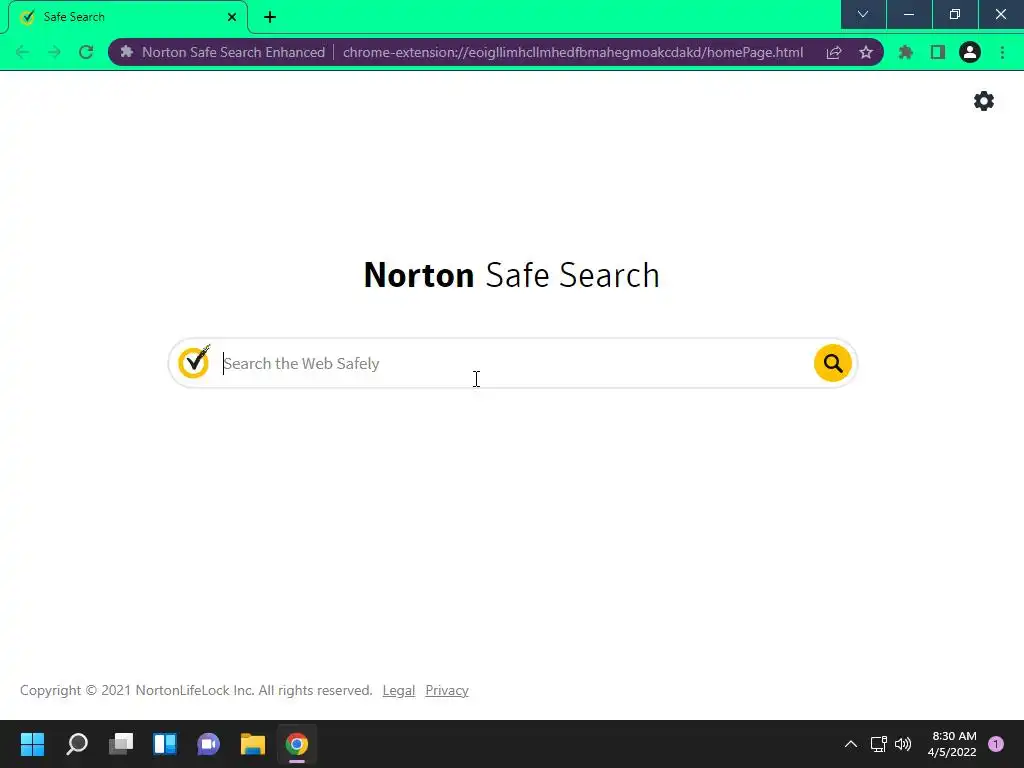Close the Safe Search tab

(232, 17)
